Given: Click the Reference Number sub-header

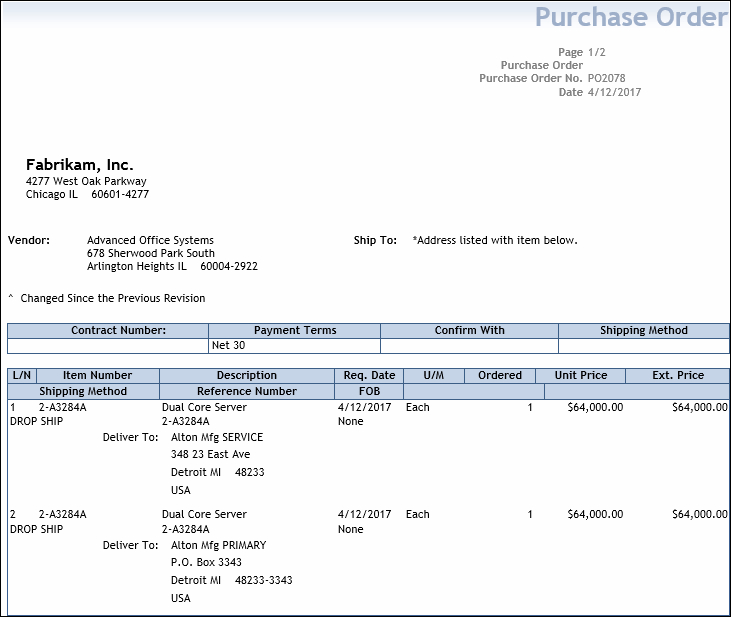Looking at the screenshot, I should (247, 391).
